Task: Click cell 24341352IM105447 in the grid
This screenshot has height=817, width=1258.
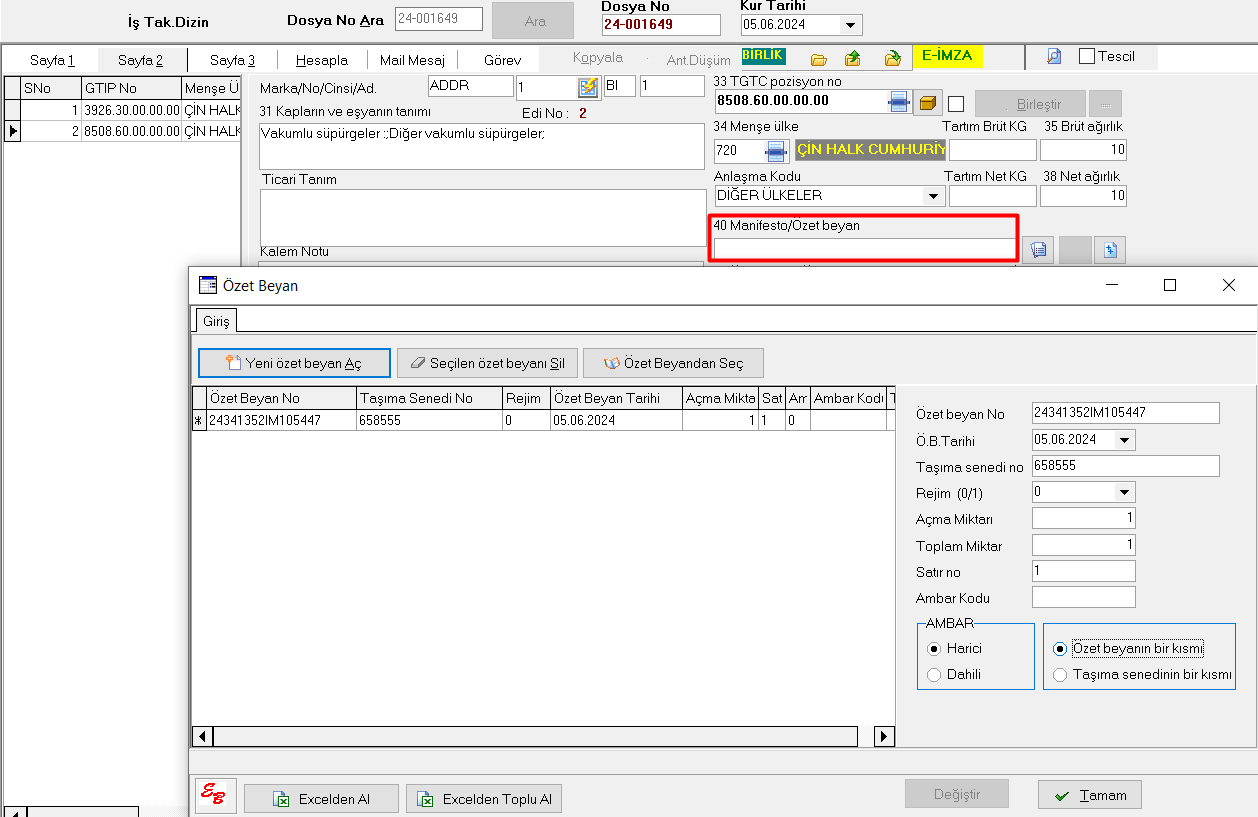Action: pos(281,421)
